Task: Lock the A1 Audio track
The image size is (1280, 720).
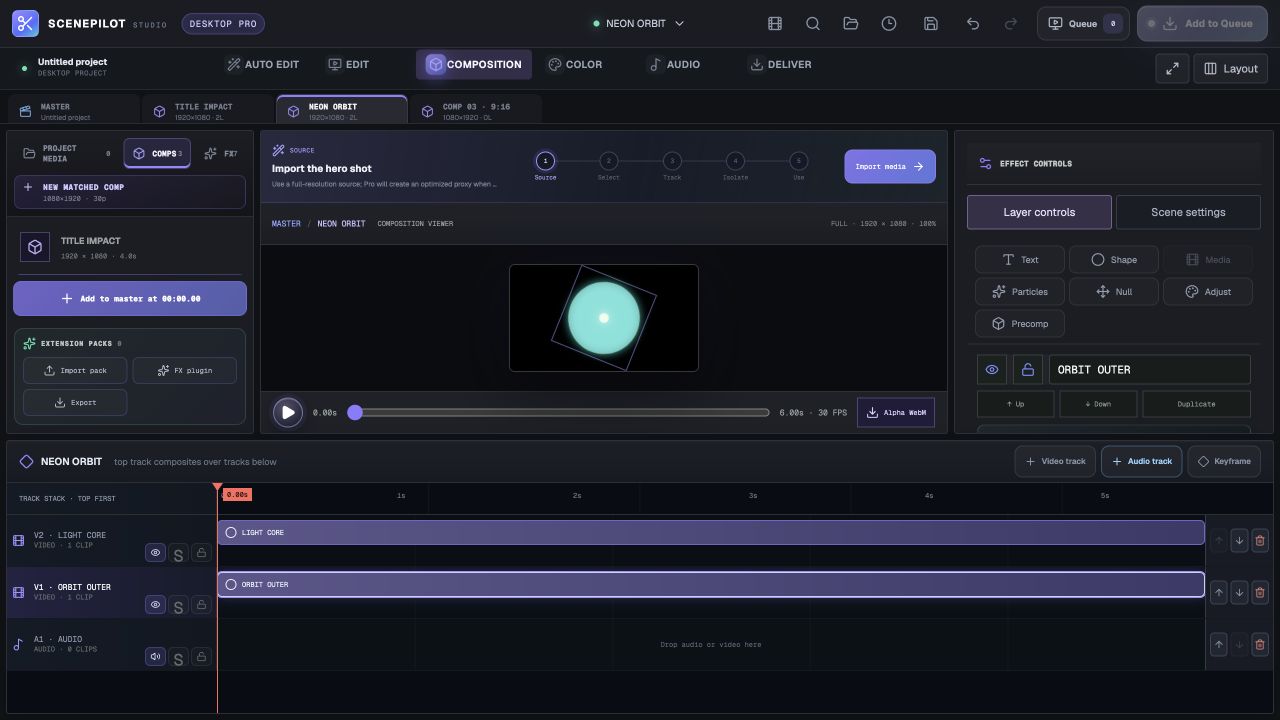Action: (201, 656)
